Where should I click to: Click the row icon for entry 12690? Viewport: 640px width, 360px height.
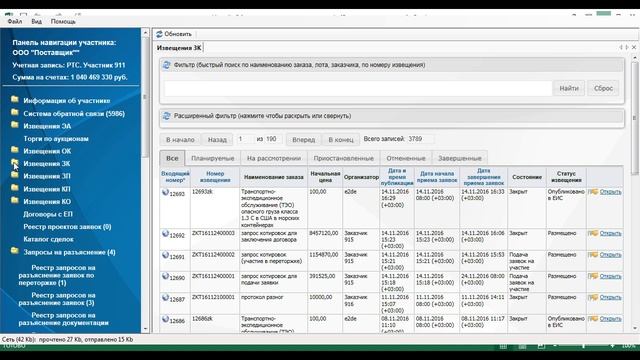coord(165,276)
